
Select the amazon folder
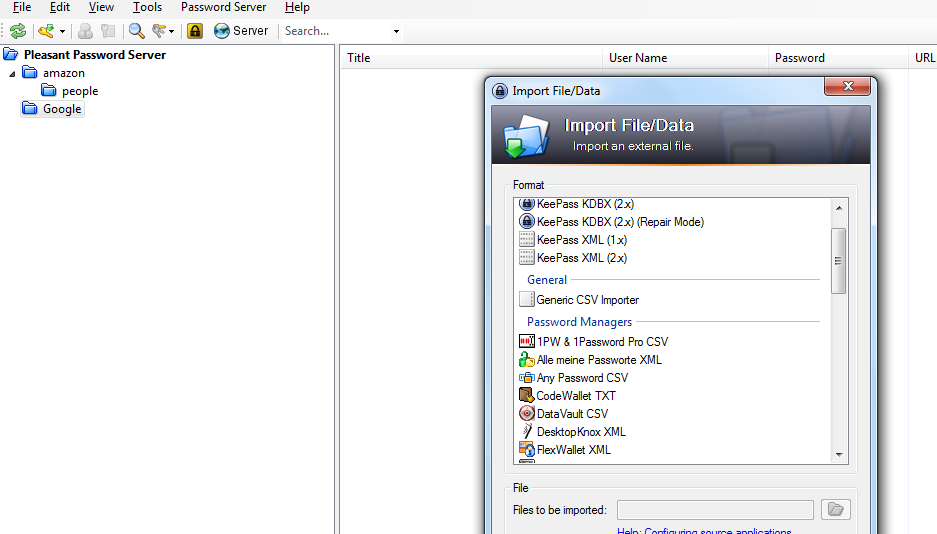(x=63, y=73)
